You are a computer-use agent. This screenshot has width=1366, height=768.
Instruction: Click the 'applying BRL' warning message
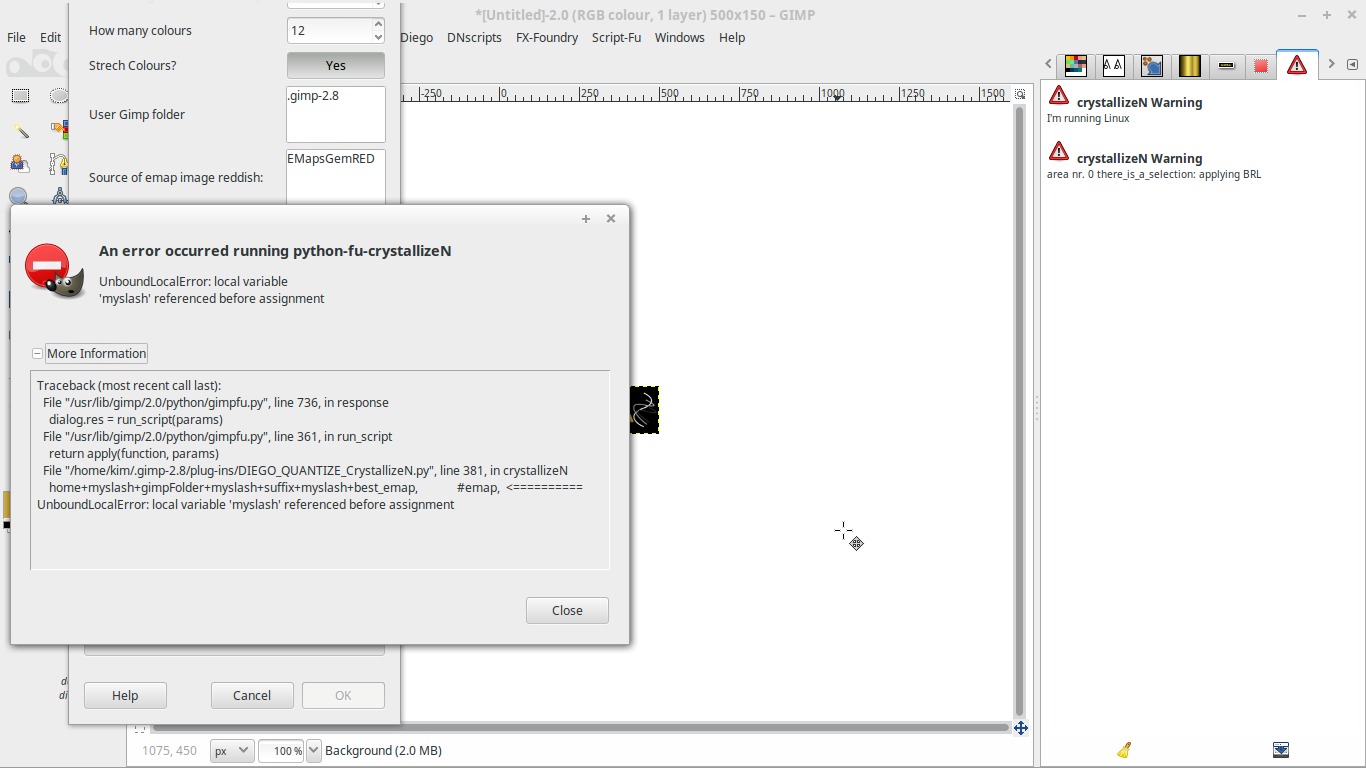click(1154, 174)
